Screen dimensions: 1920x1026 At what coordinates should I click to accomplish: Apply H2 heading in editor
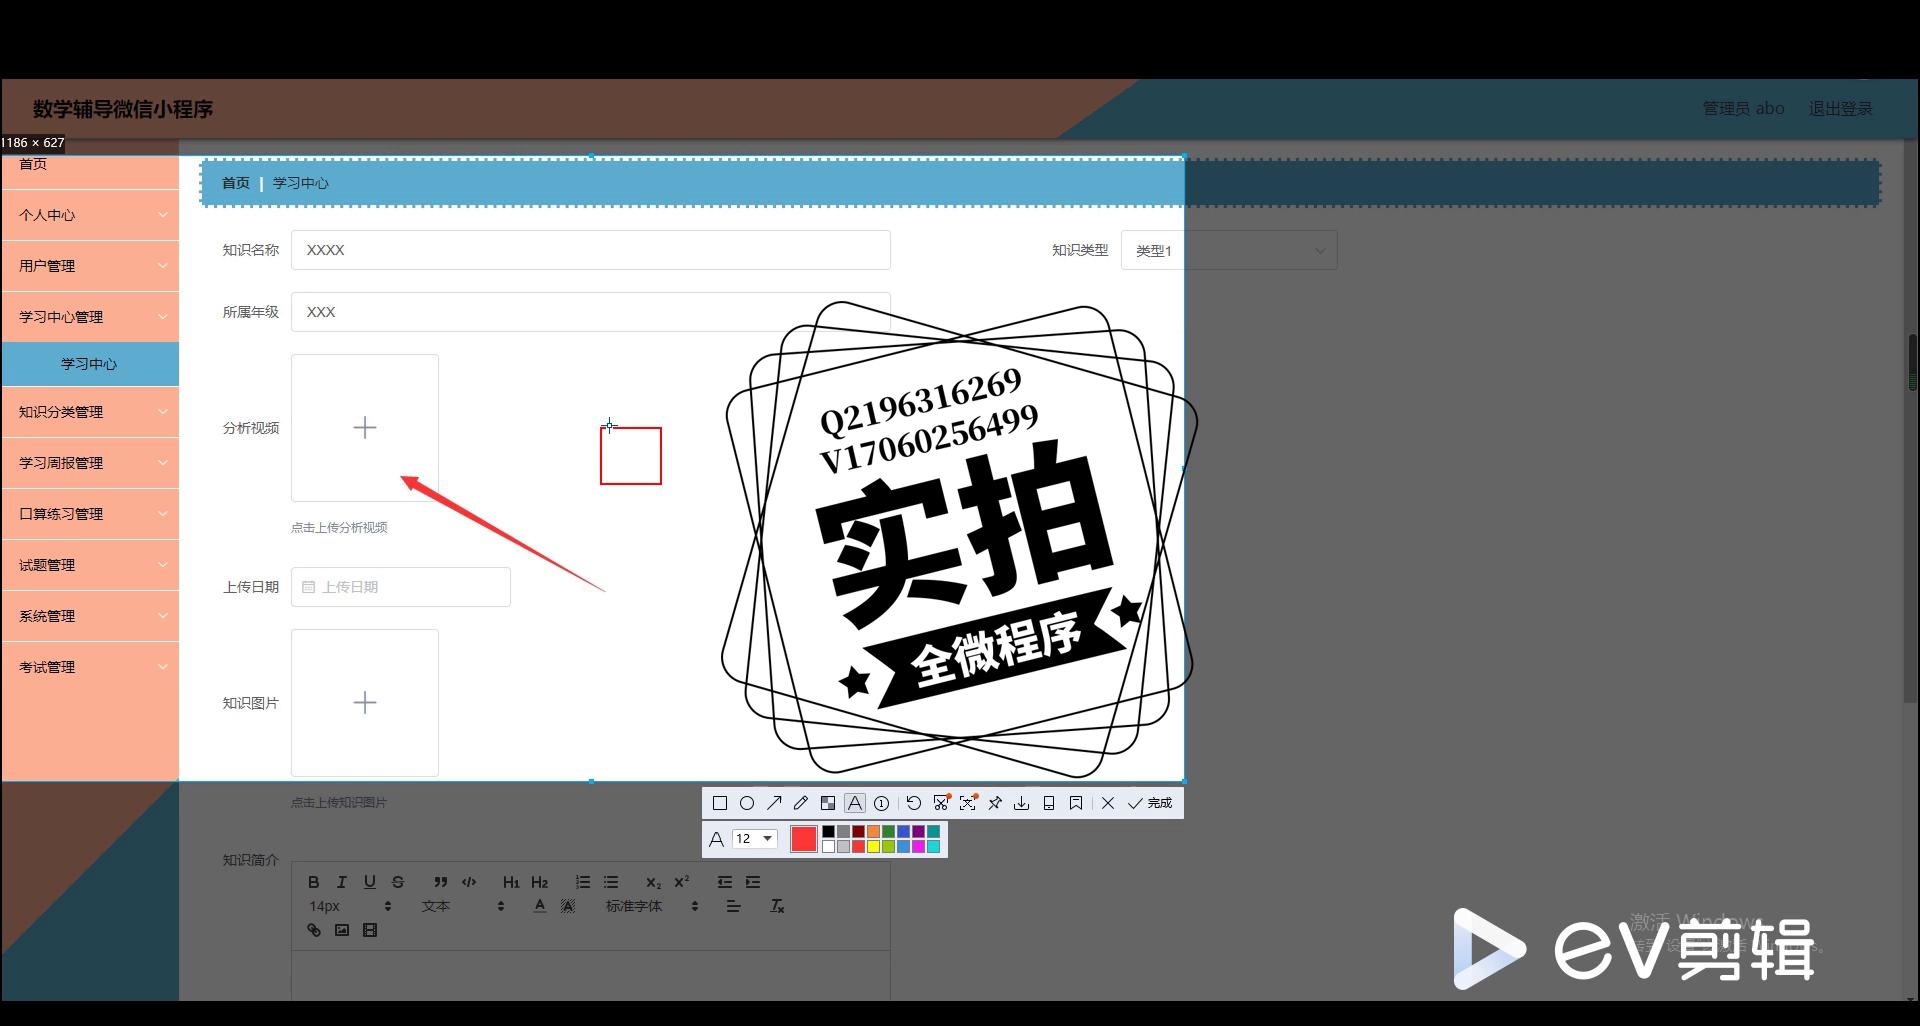[539, 882]
